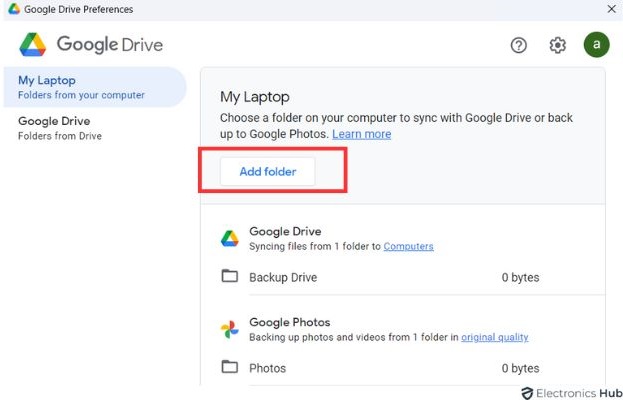Click the 0 bytes value for Backup Drive

520,277
